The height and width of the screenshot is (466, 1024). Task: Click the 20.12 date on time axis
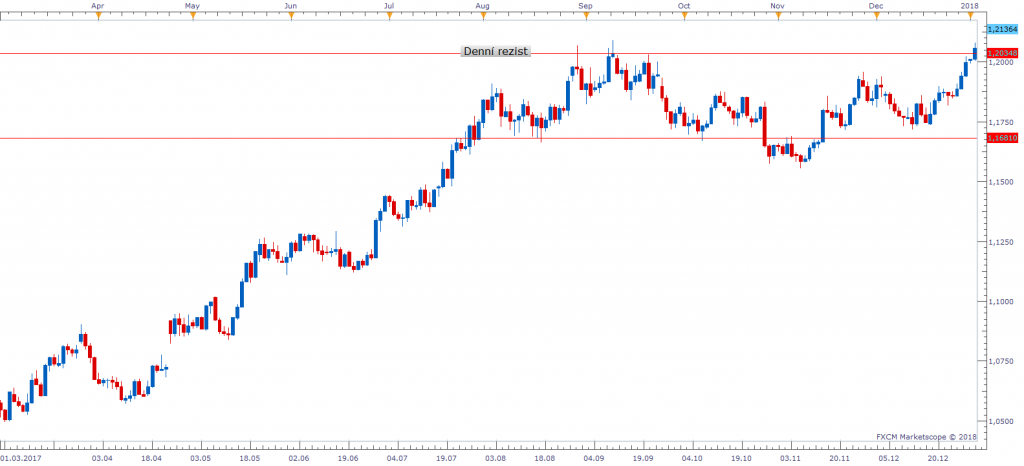(x=937, y=456)
